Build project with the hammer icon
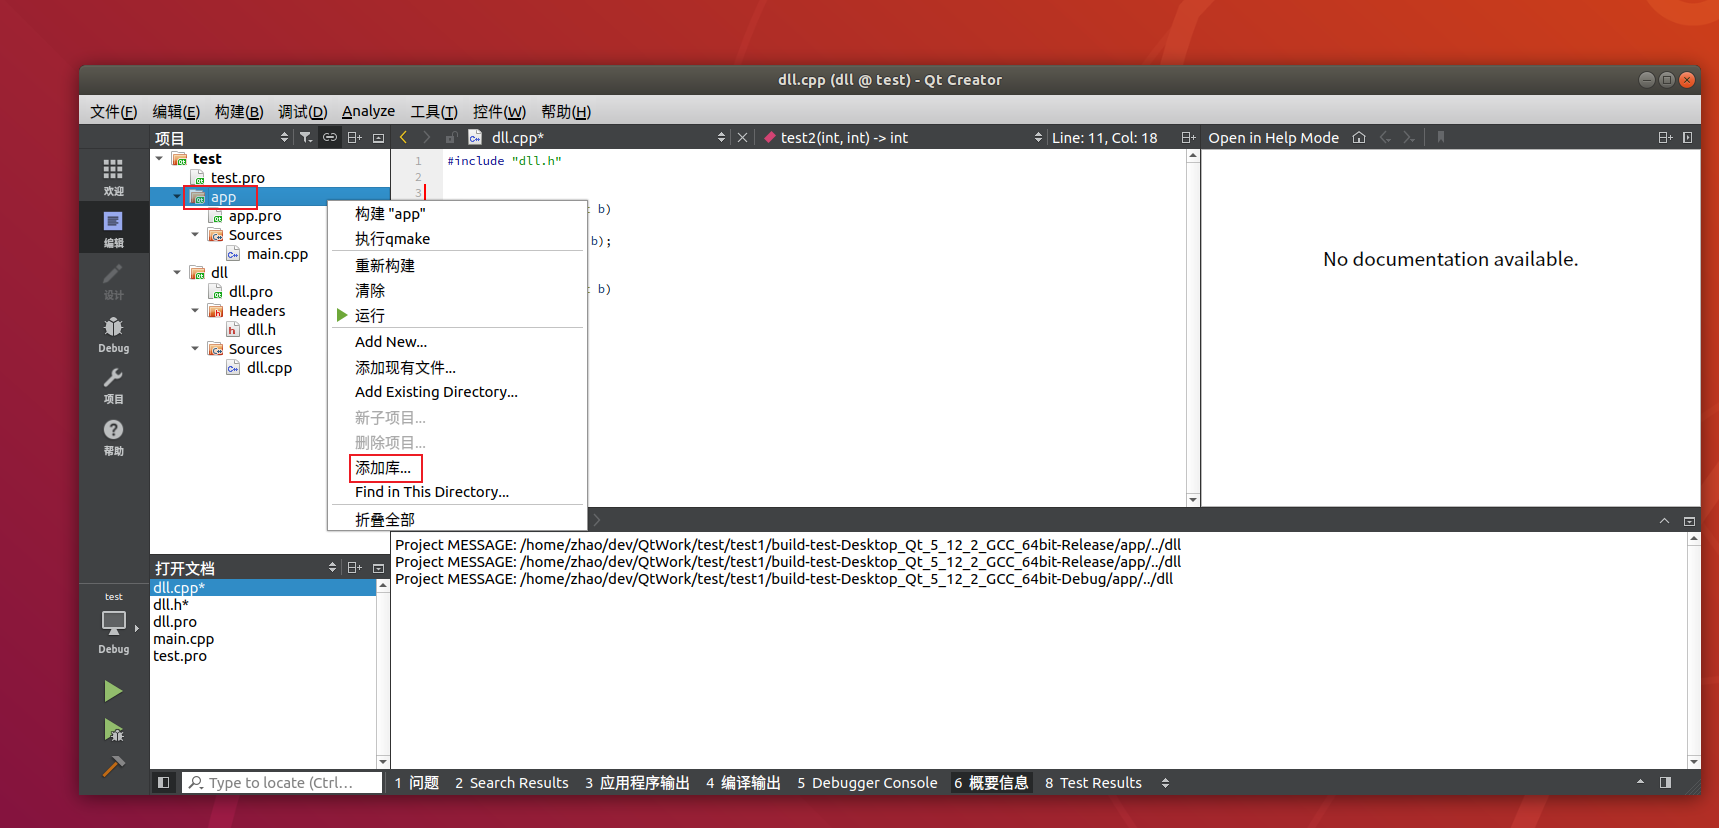 point(113,766)
